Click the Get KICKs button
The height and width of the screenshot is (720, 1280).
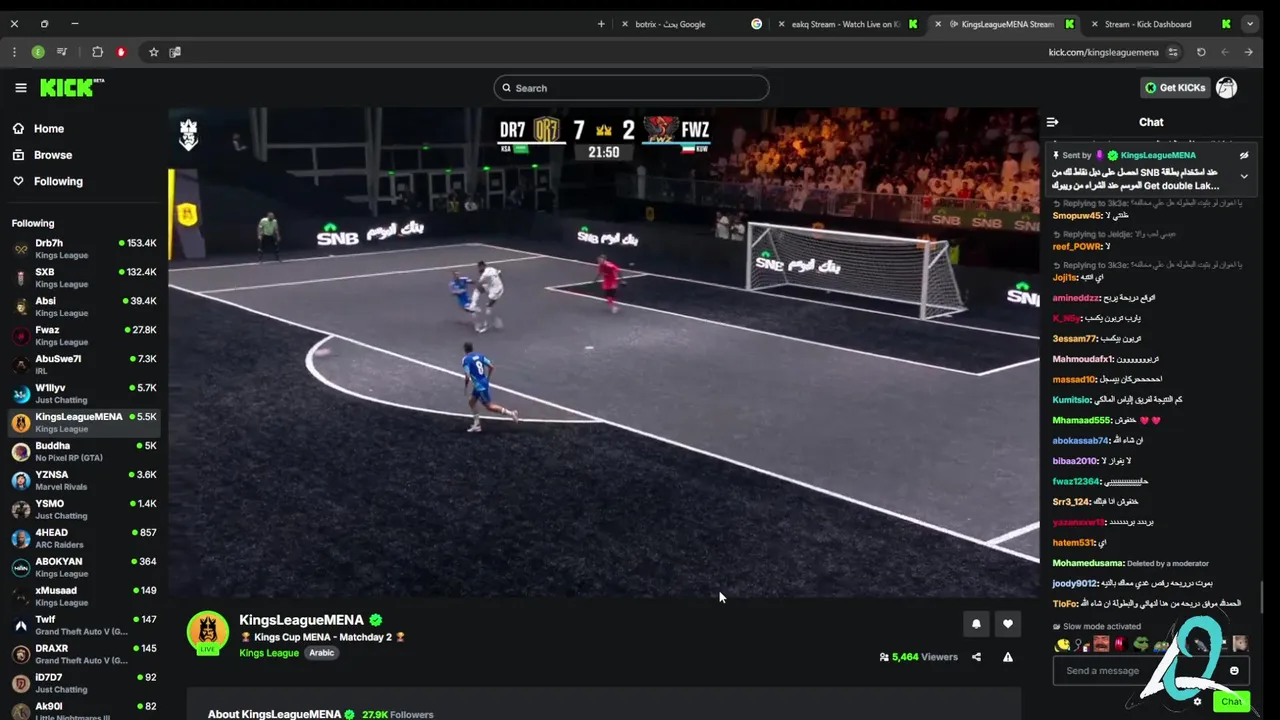point(1175,88)
